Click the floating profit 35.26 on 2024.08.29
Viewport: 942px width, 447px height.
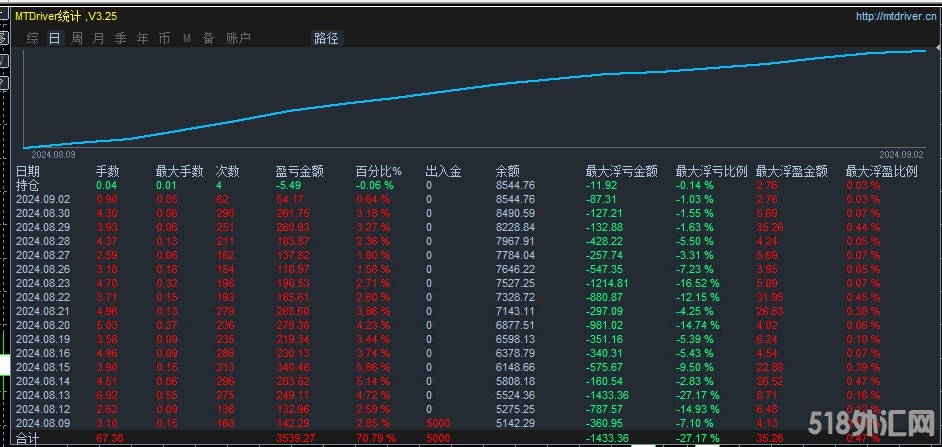pos(770,227)
